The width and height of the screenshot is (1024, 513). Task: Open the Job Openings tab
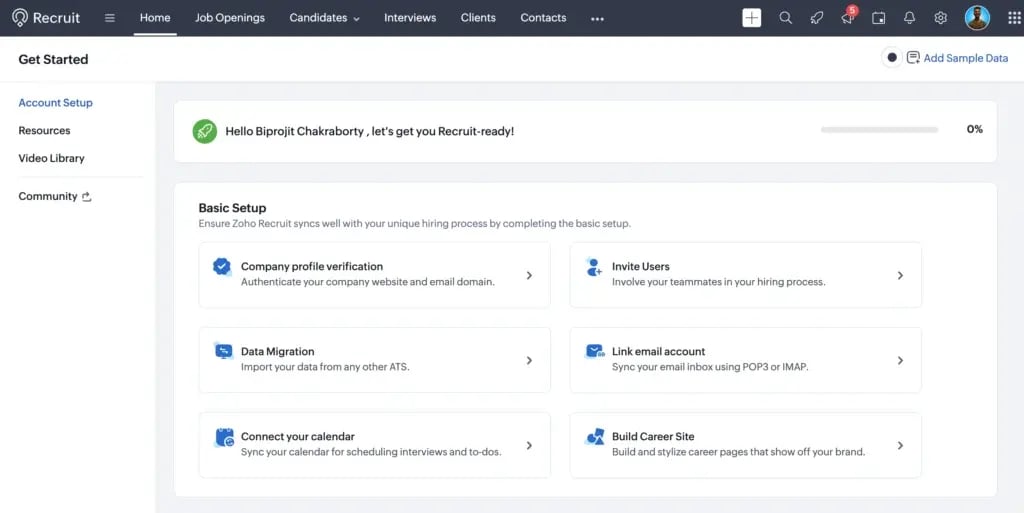coord(230,18)
